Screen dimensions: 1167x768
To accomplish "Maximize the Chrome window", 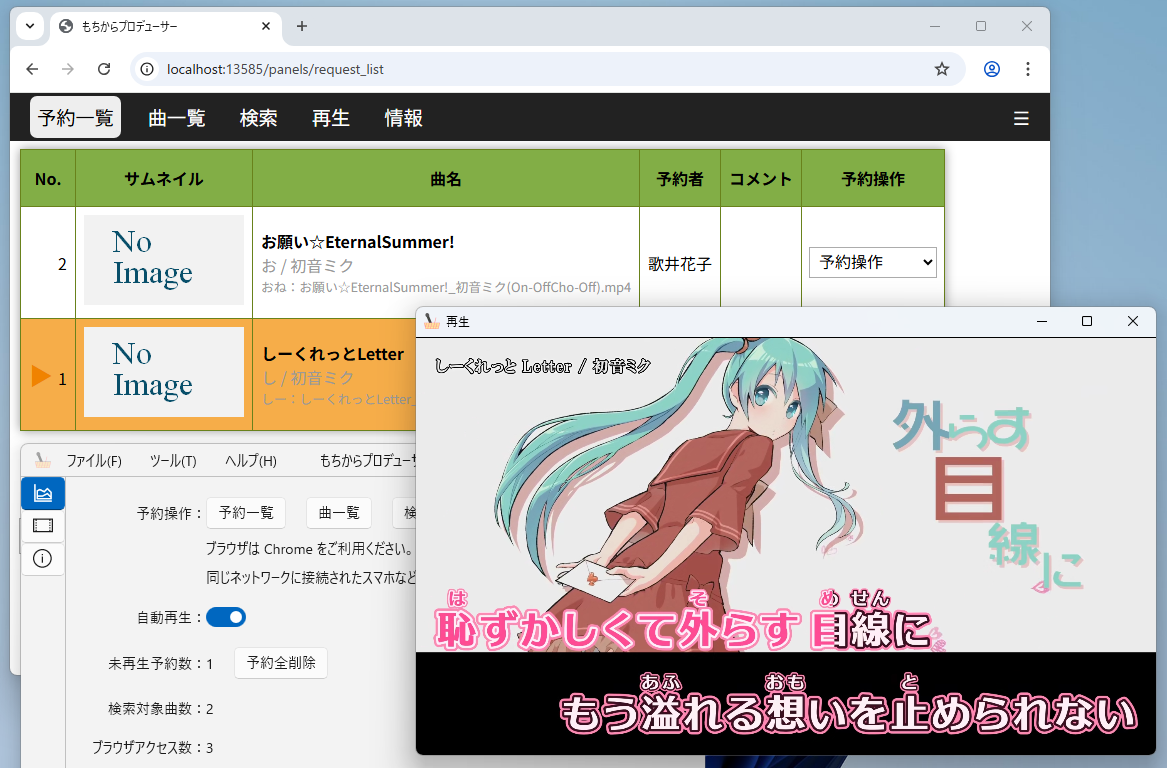I will click(981, 26).
